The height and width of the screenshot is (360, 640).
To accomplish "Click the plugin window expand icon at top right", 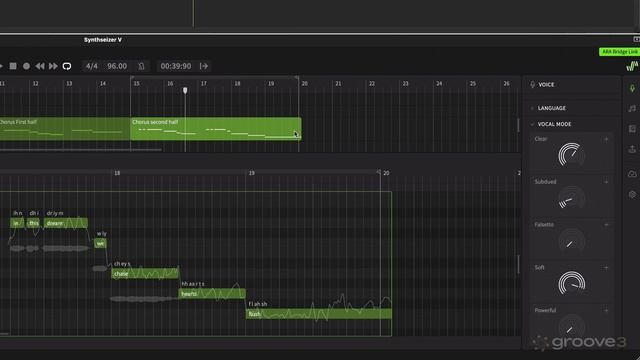I will 636,39.
